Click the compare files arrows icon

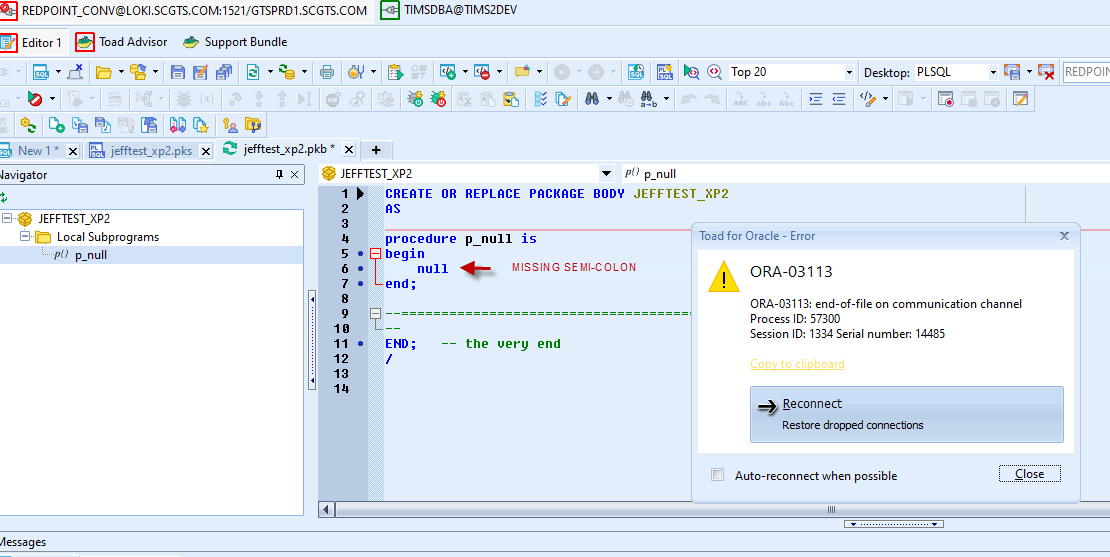(x=177, y=125)
